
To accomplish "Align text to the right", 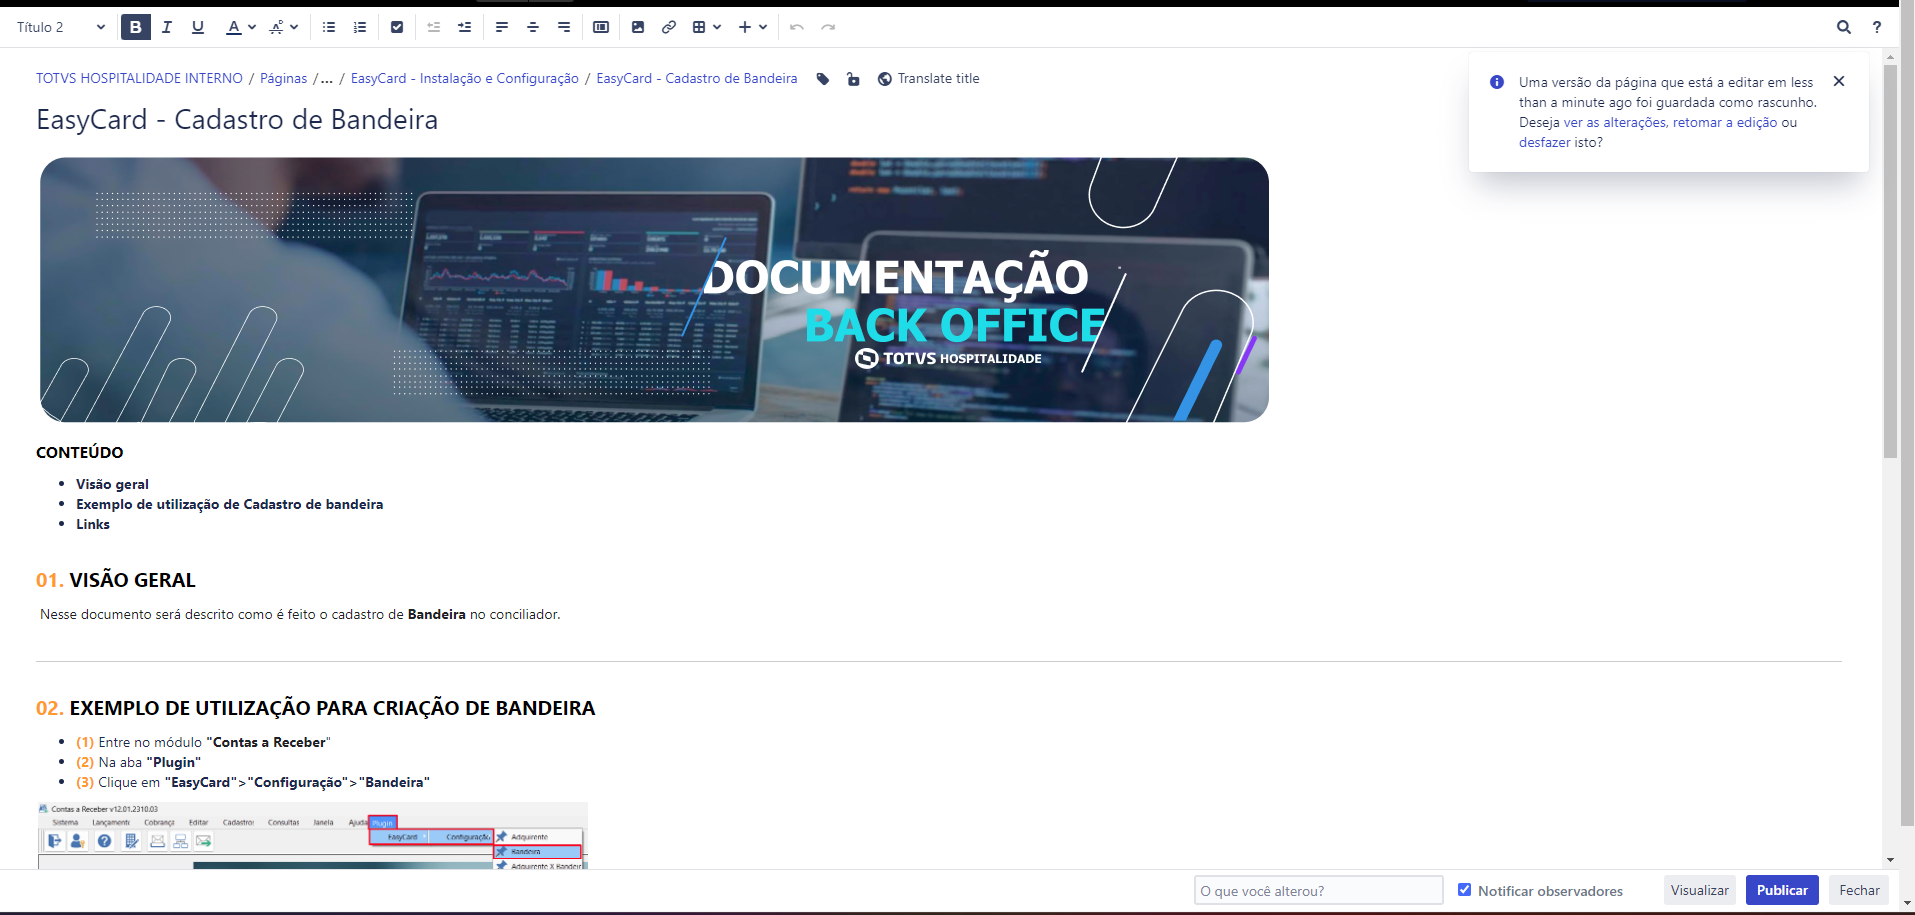I will 564,27.
